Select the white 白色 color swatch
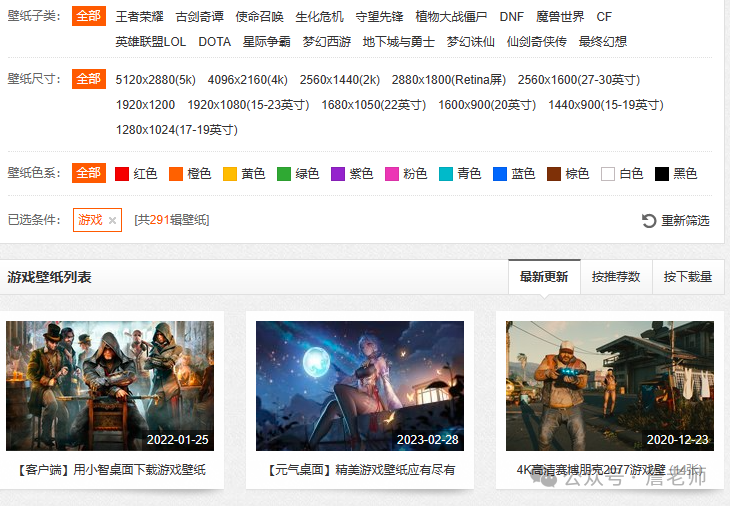 (x=608, y=174)
